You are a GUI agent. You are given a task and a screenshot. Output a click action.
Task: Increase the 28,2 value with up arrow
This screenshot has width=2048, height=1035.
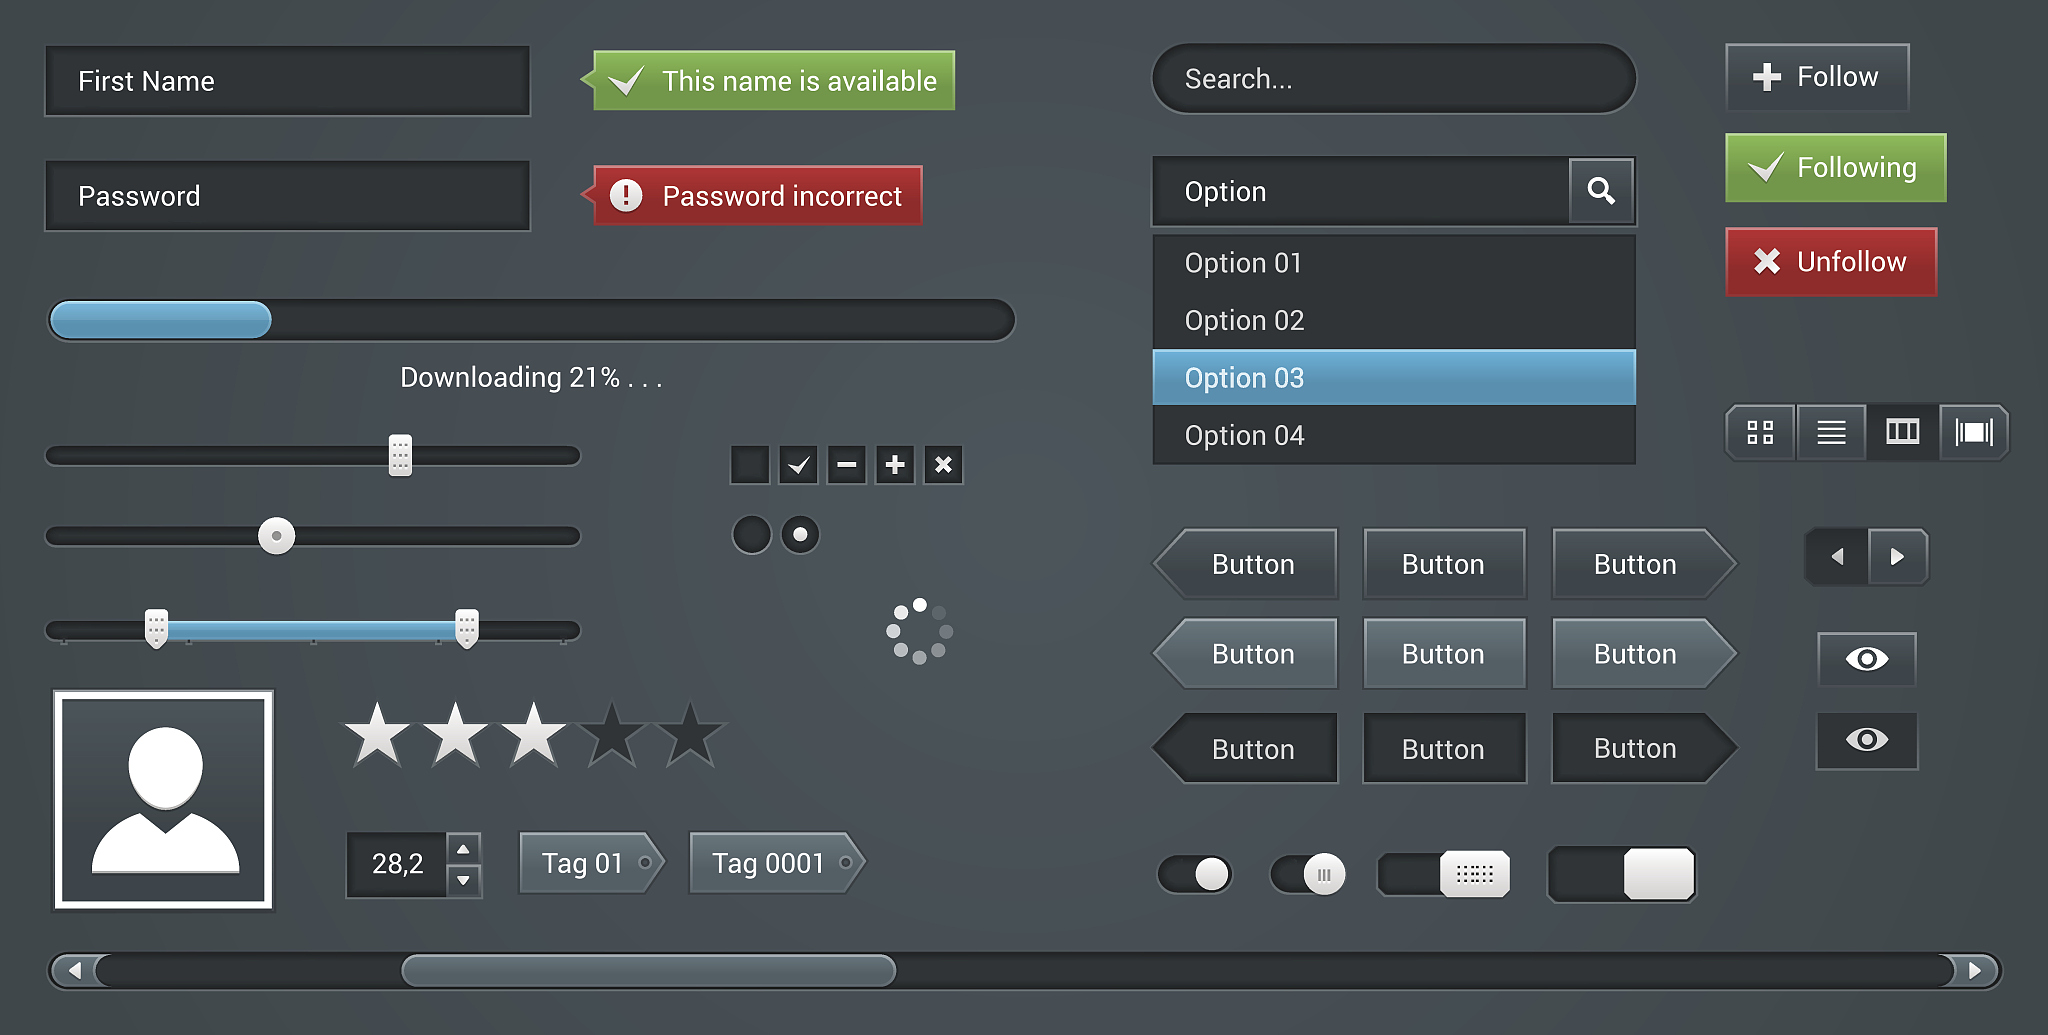click(x=463, y=849)
